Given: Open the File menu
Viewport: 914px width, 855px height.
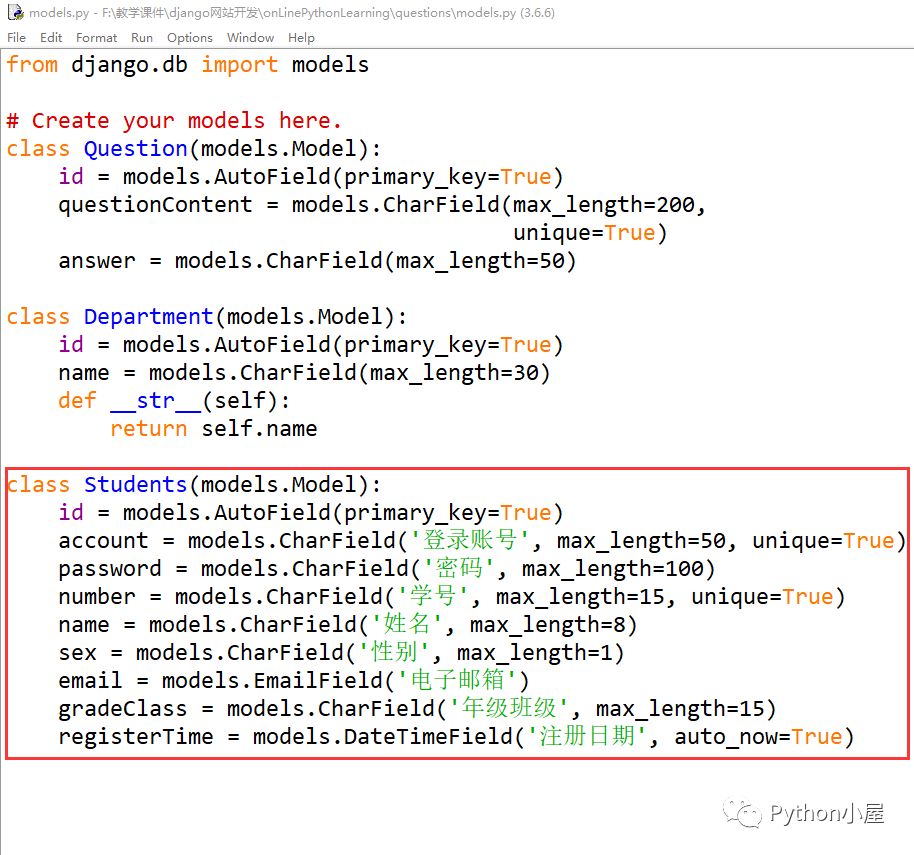Looking at the screenshot, I should [x=16, y=38].
